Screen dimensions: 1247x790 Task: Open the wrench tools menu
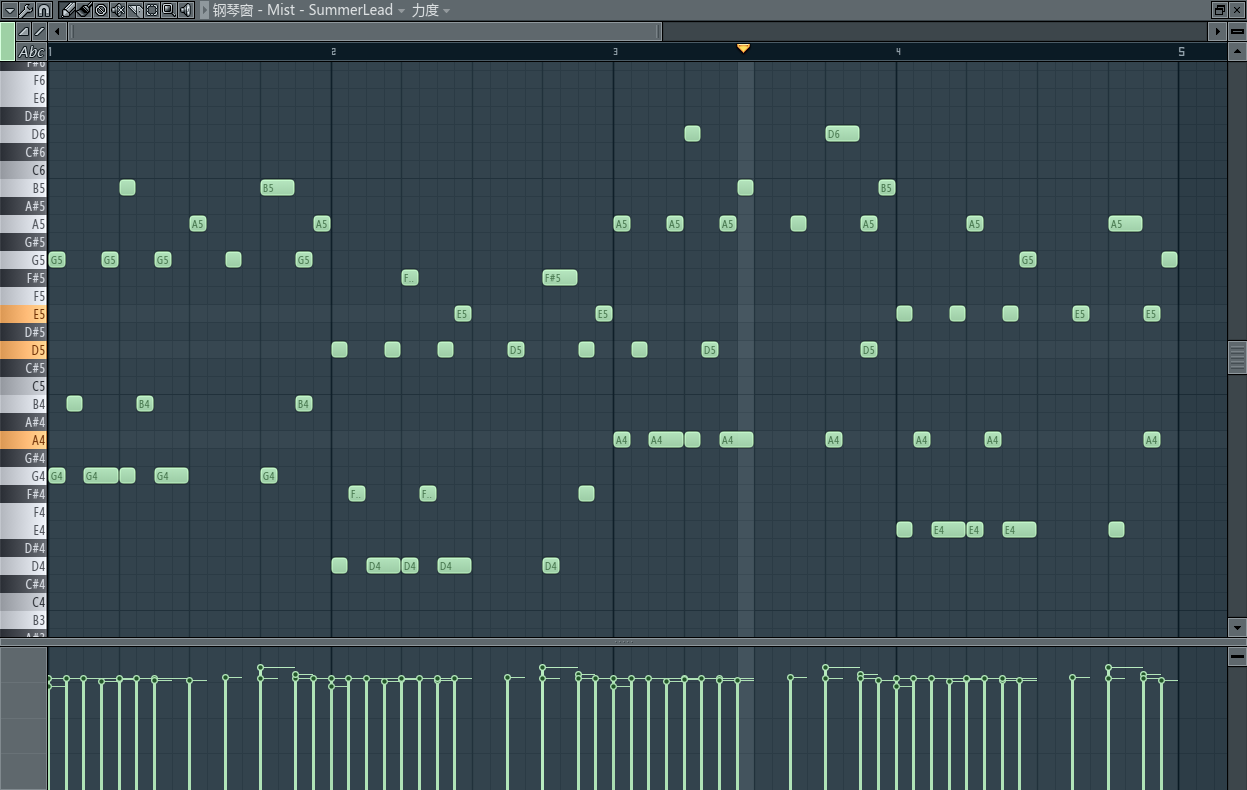[27, 10]
